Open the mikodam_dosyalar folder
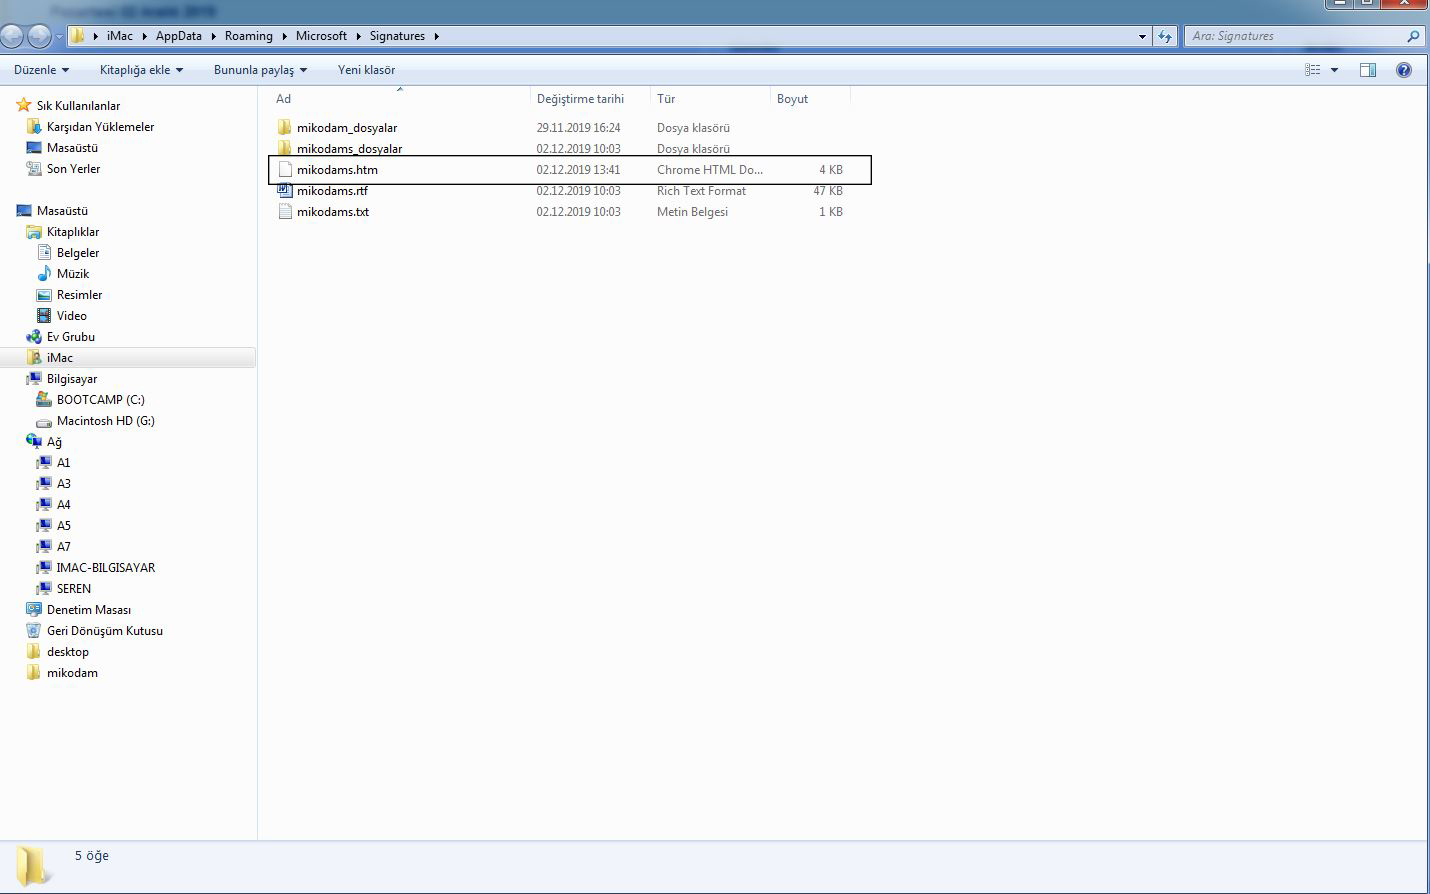 tap(346, 128)
